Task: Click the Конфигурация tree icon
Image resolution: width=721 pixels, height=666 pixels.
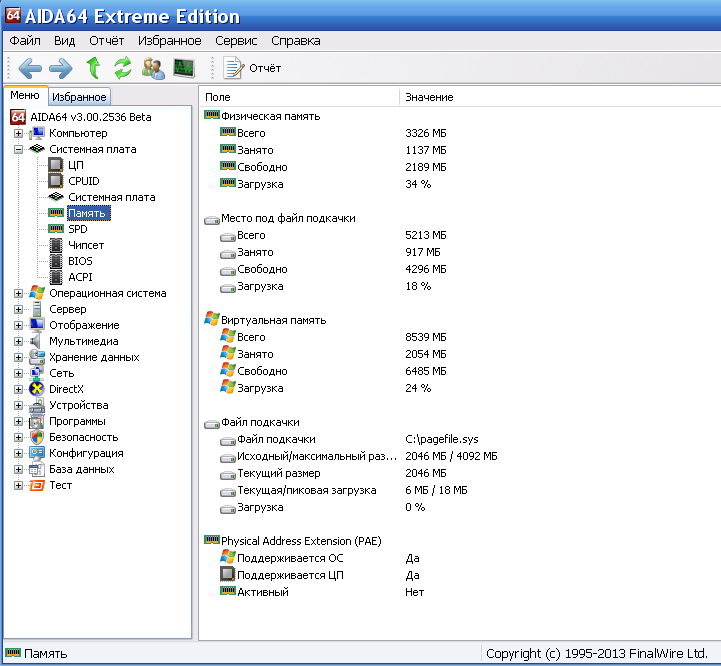Action: point(37,454)
